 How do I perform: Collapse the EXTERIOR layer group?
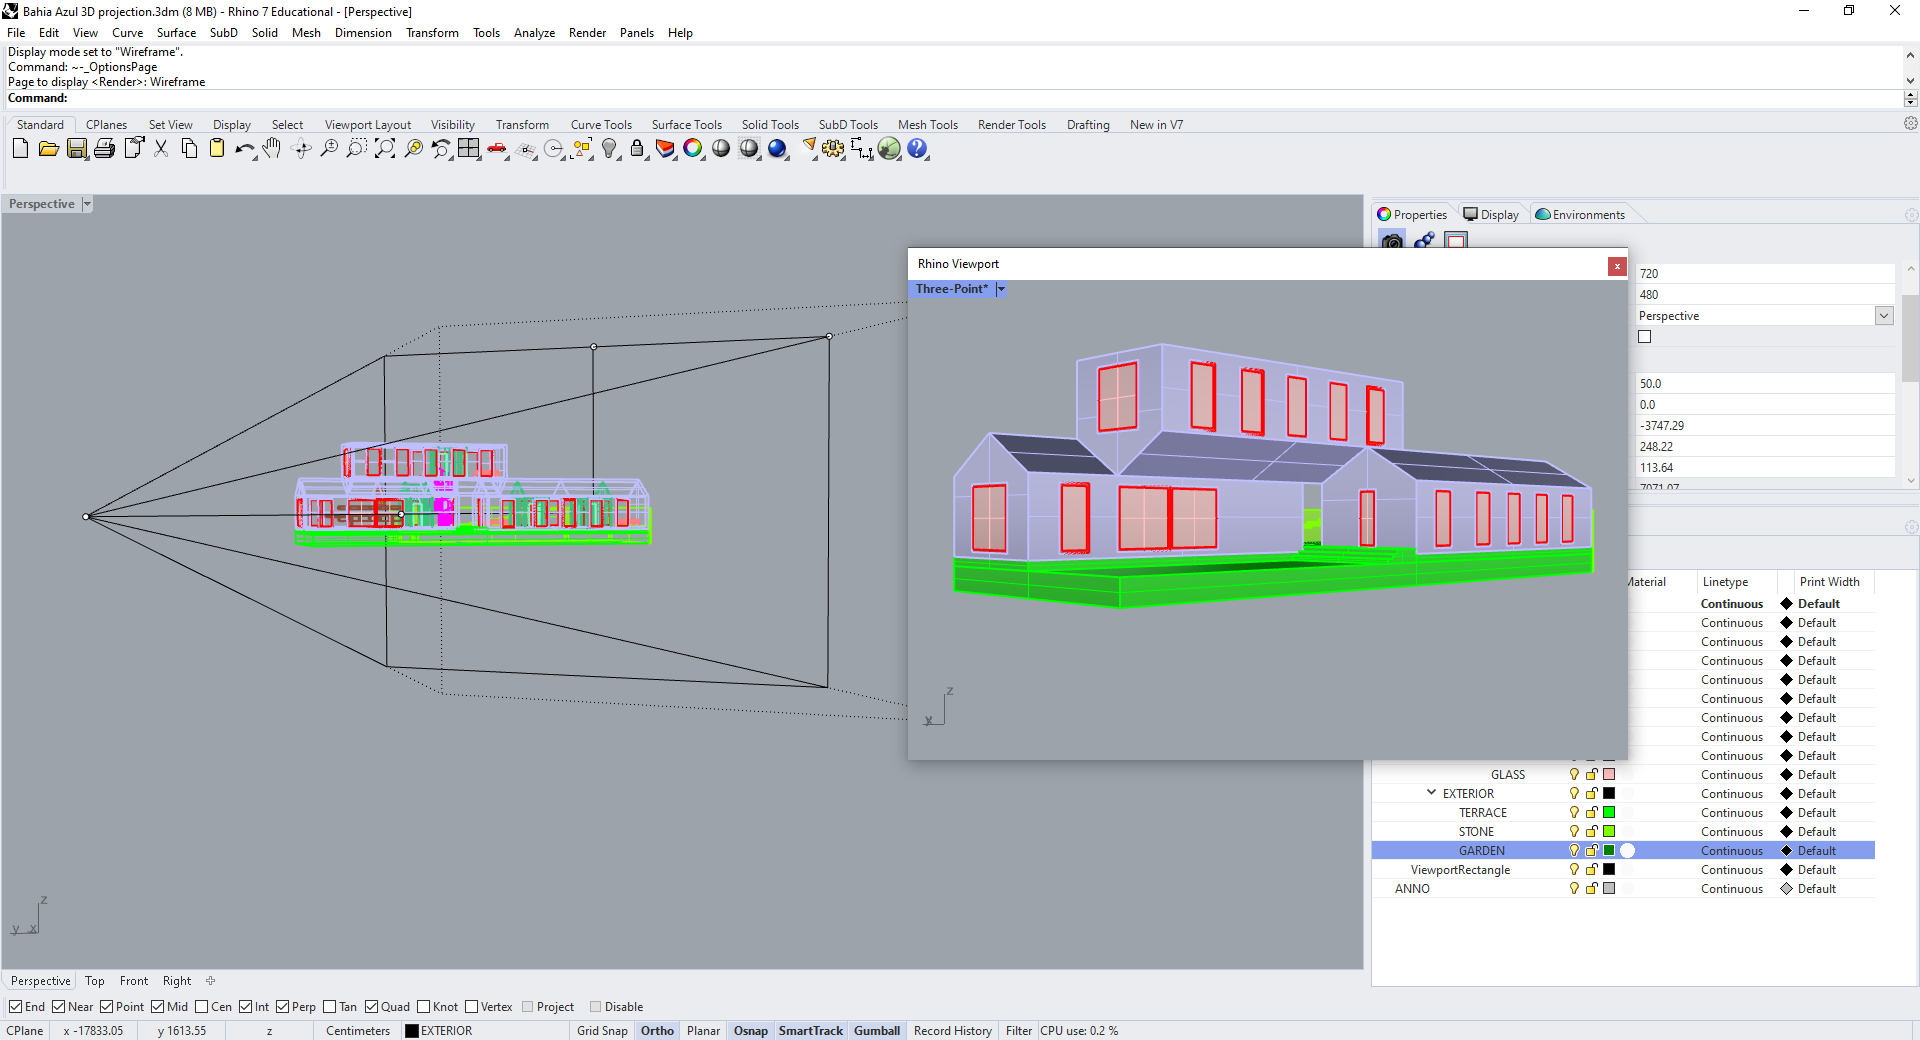tap(1431, 793)
